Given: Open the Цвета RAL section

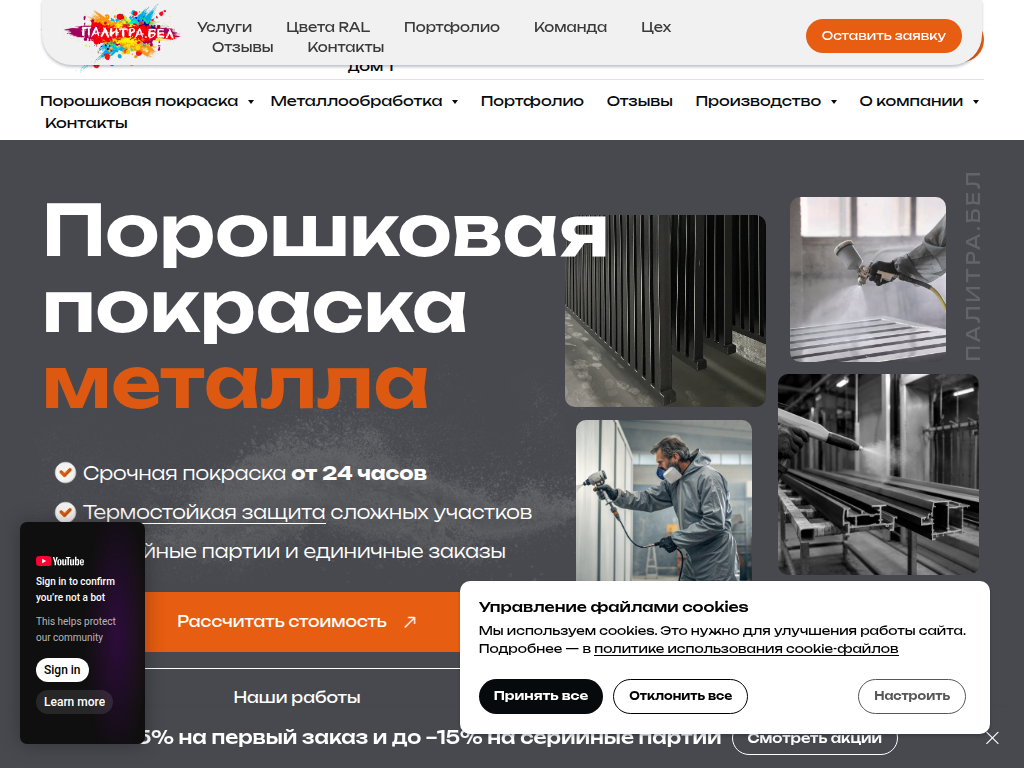Looking at the screenshot, I should pos(328,27).
